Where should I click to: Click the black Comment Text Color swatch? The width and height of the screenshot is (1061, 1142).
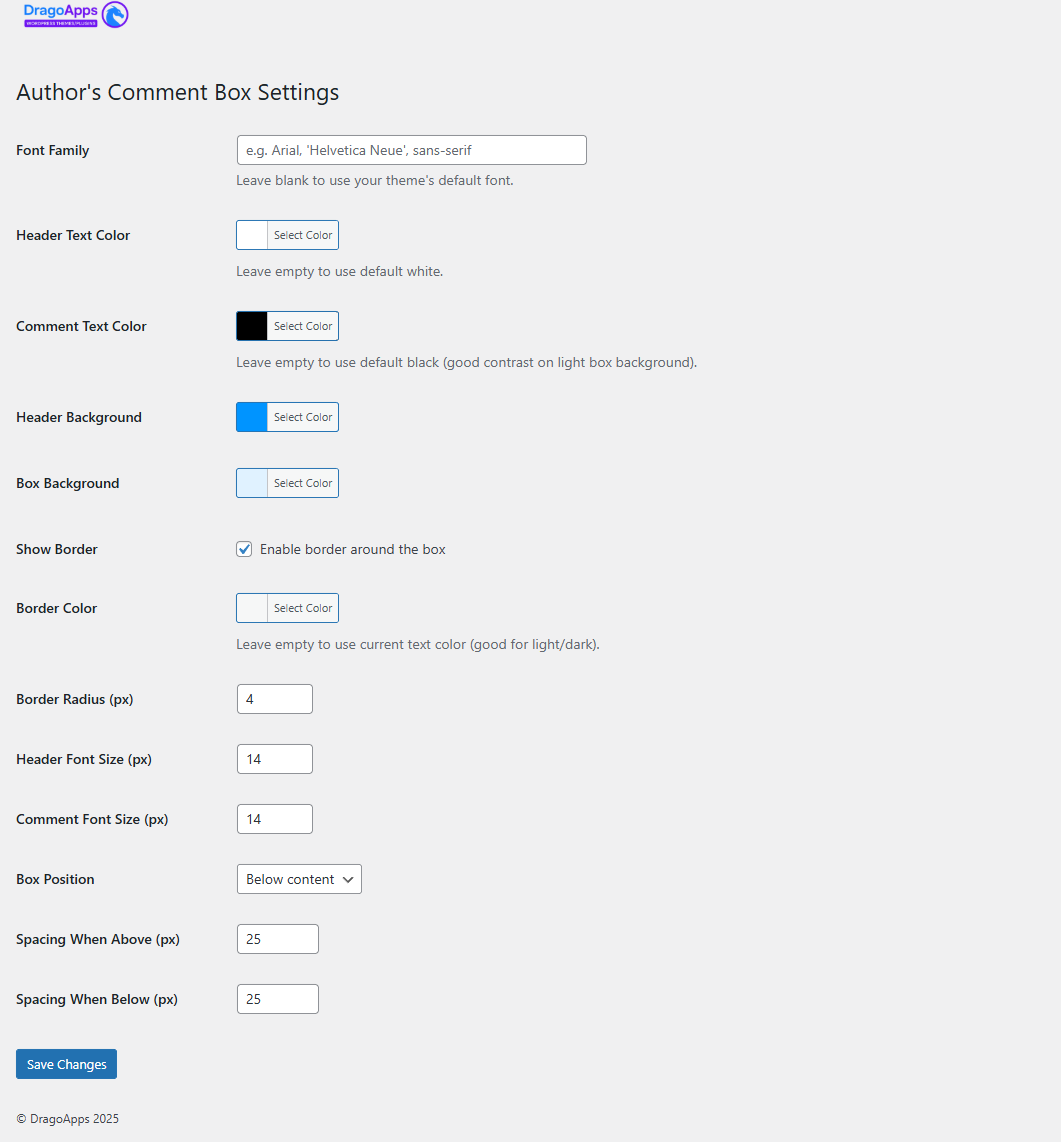[x=252, y=326]
